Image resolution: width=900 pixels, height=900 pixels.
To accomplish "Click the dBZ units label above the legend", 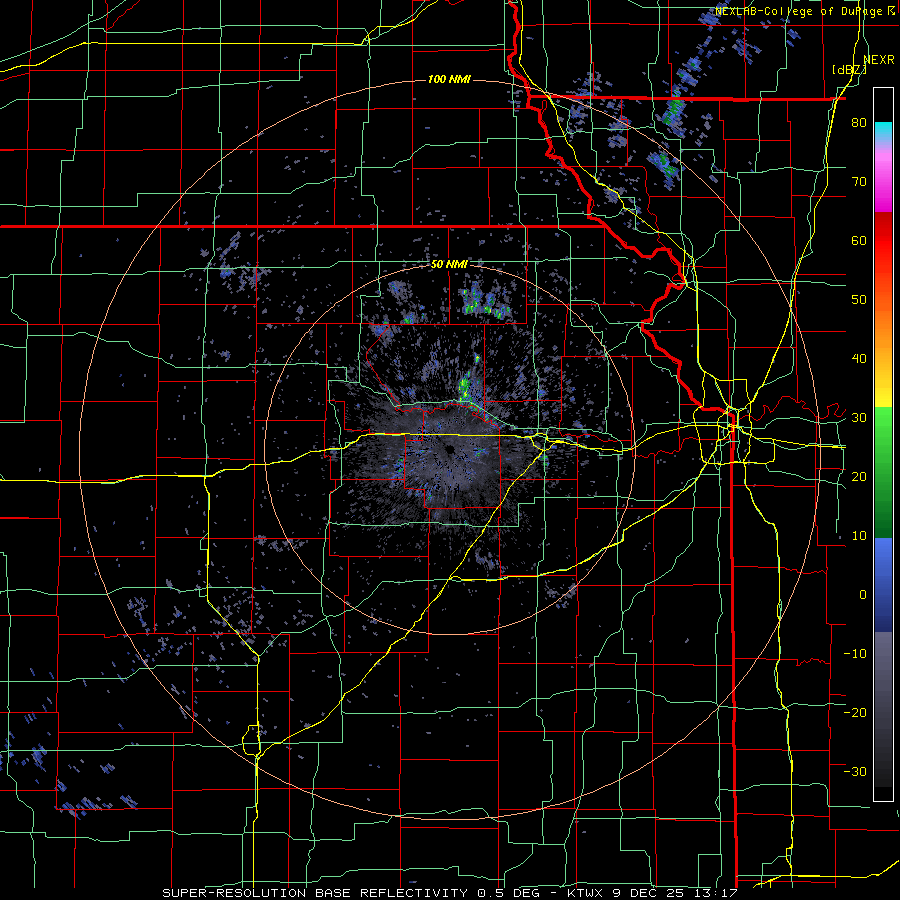I will [x=850, y=70].
